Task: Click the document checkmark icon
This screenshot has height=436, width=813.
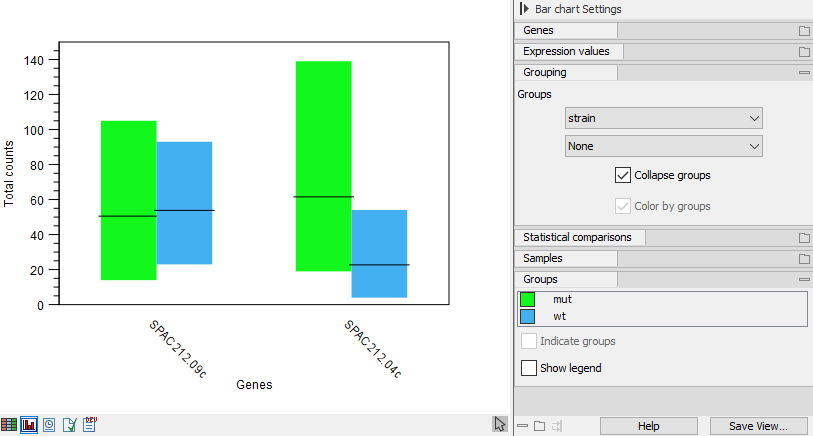Action: pos(69,425)
